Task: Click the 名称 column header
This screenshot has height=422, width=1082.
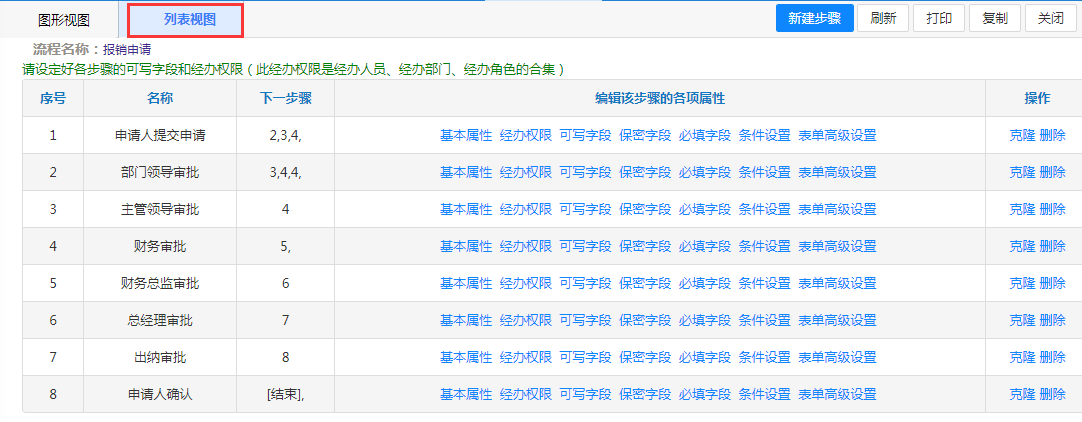Action: click(160, 98)
